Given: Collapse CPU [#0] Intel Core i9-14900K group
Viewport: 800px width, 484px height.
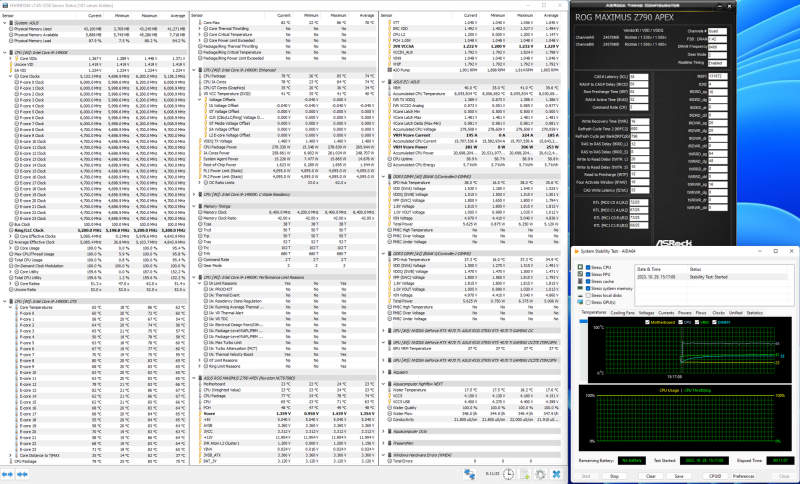Looking at the screenshot, I should coord(5,53).
